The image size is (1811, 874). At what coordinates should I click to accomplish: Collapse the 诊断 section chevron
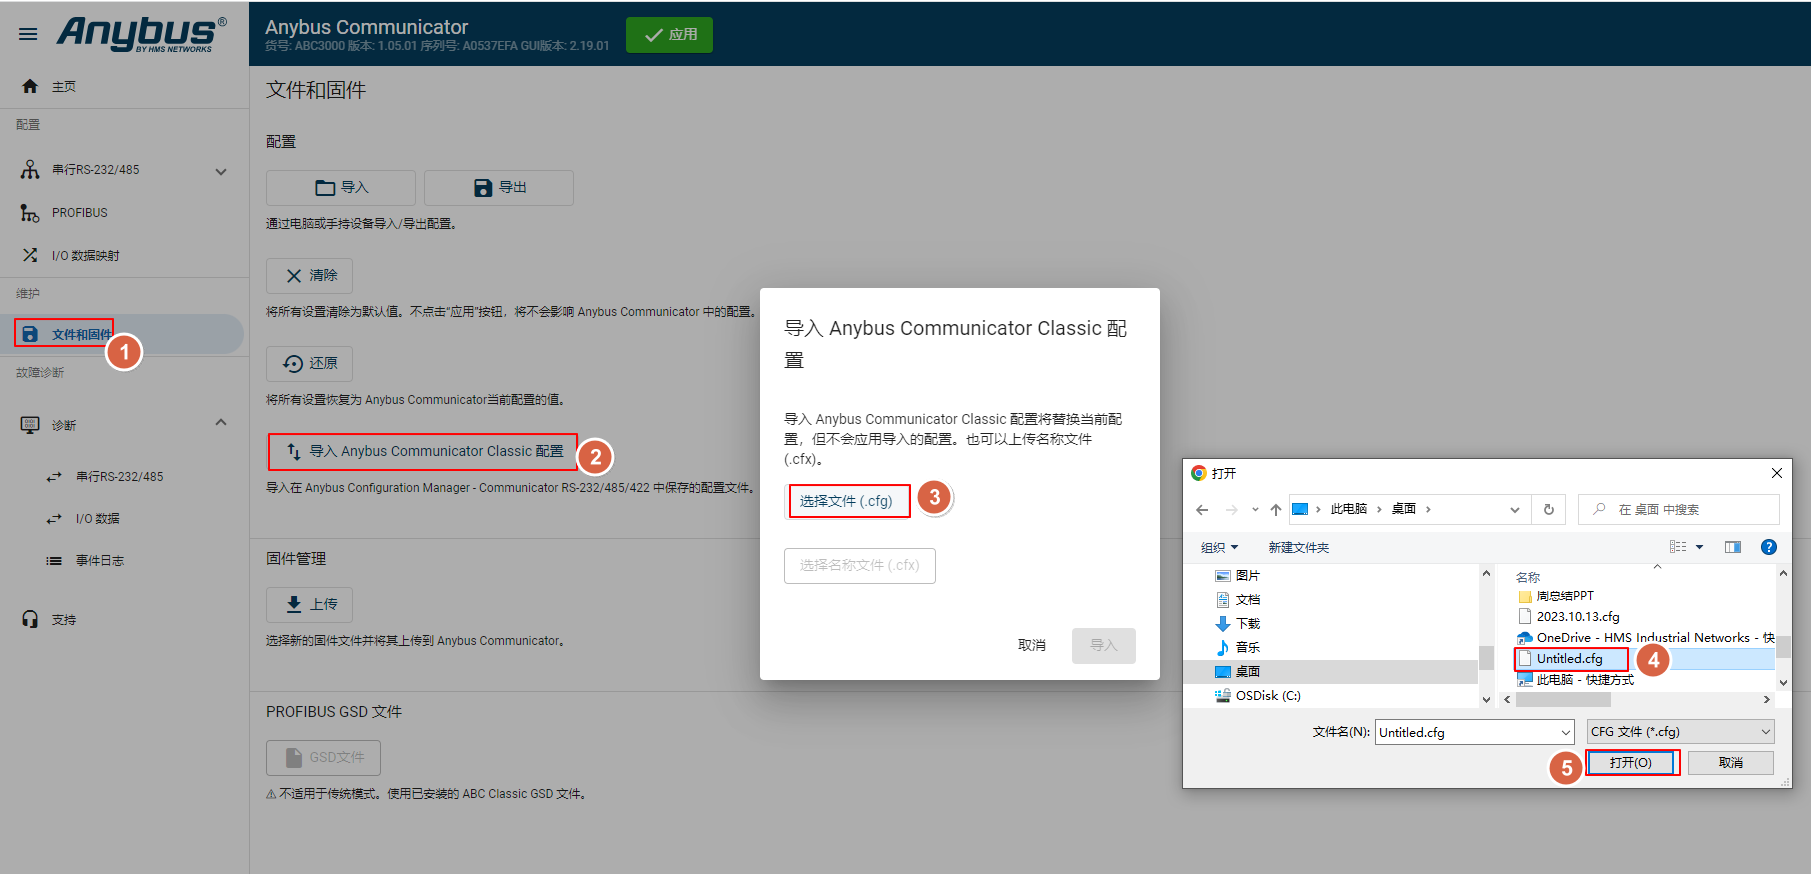click(221, 423)
